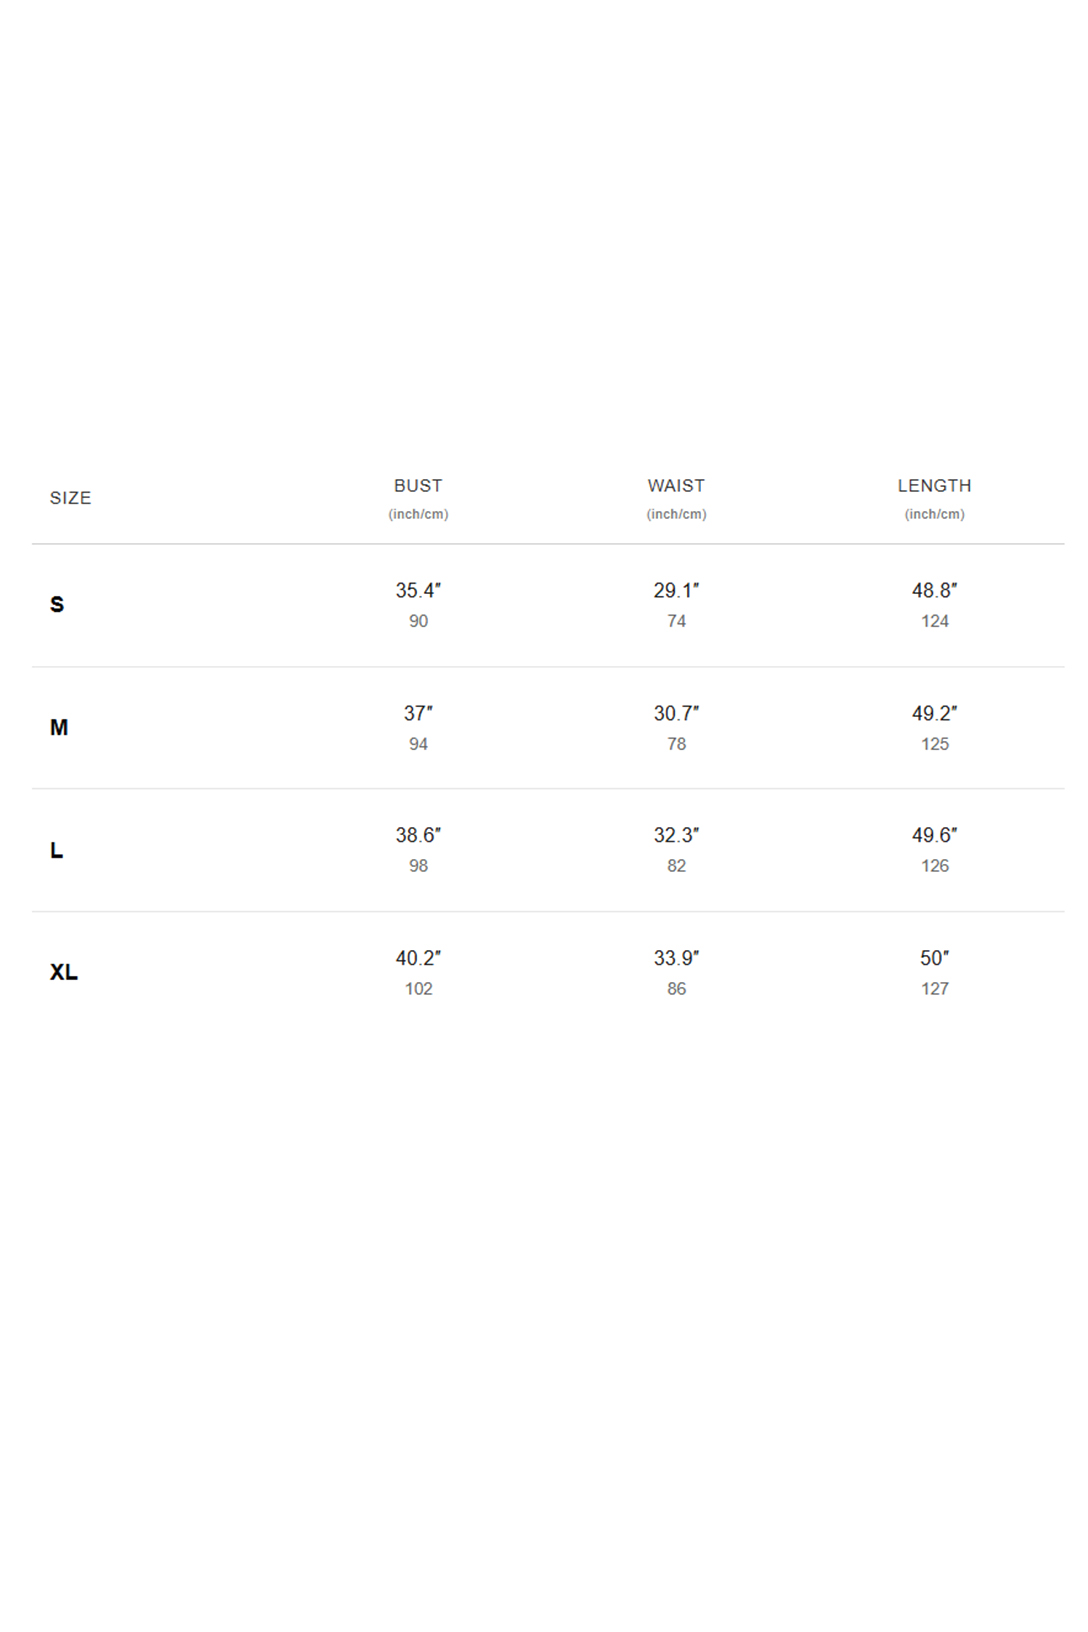Click the WAIST column header
Image resolution: width=1088 pixels, height=1632 pixels.
[x=676, y=486]
